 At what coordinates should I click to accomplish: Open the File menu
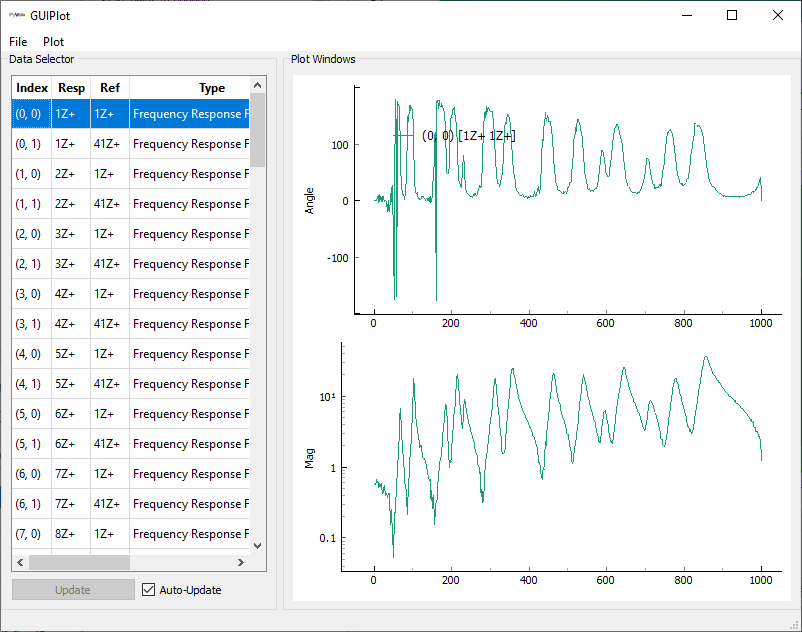point(18,42)
